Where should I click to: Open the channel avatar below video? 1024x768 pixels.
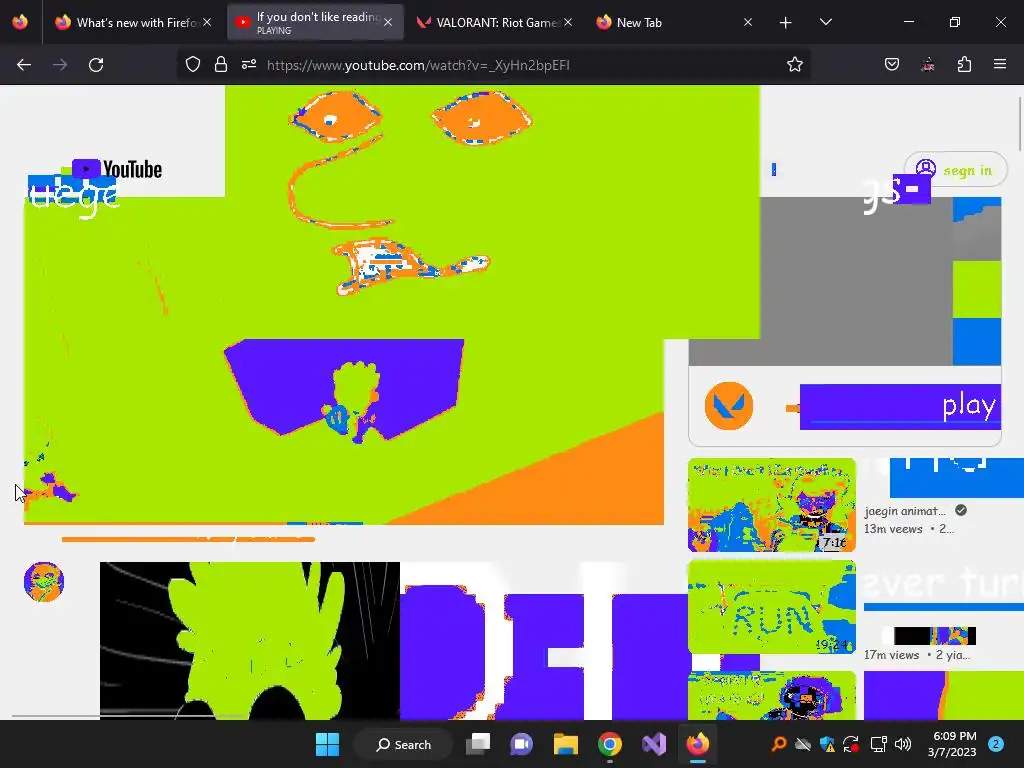tap(44, 582)
